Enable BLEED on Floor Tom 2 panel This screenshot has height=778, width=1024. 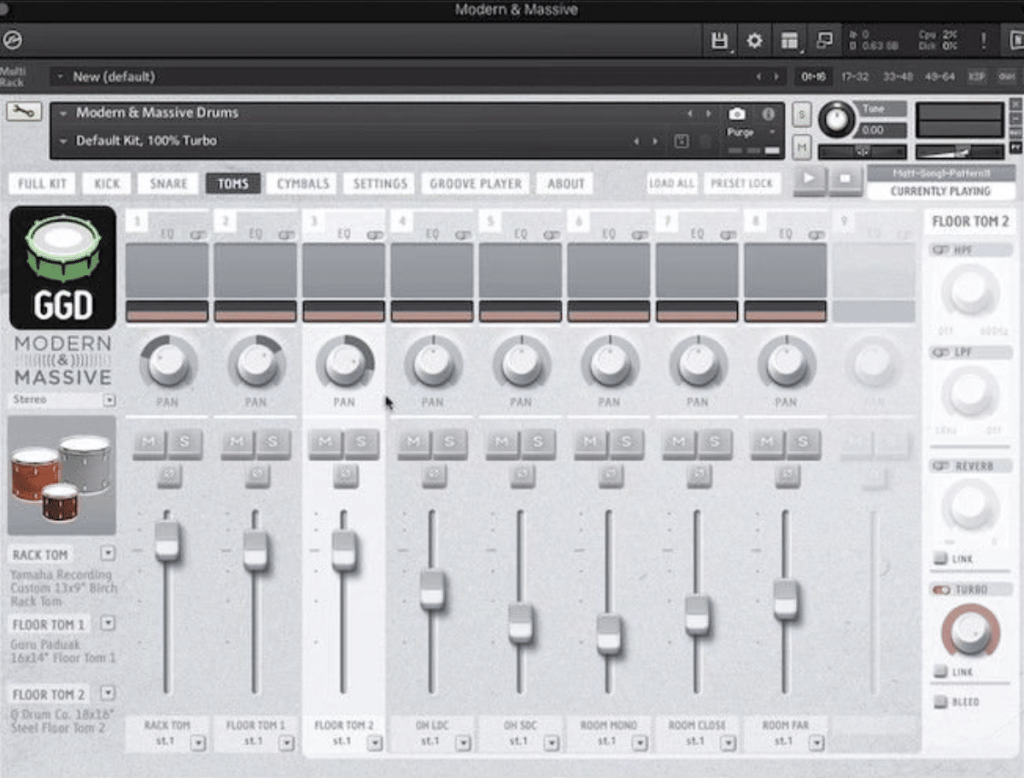[941, 702]
